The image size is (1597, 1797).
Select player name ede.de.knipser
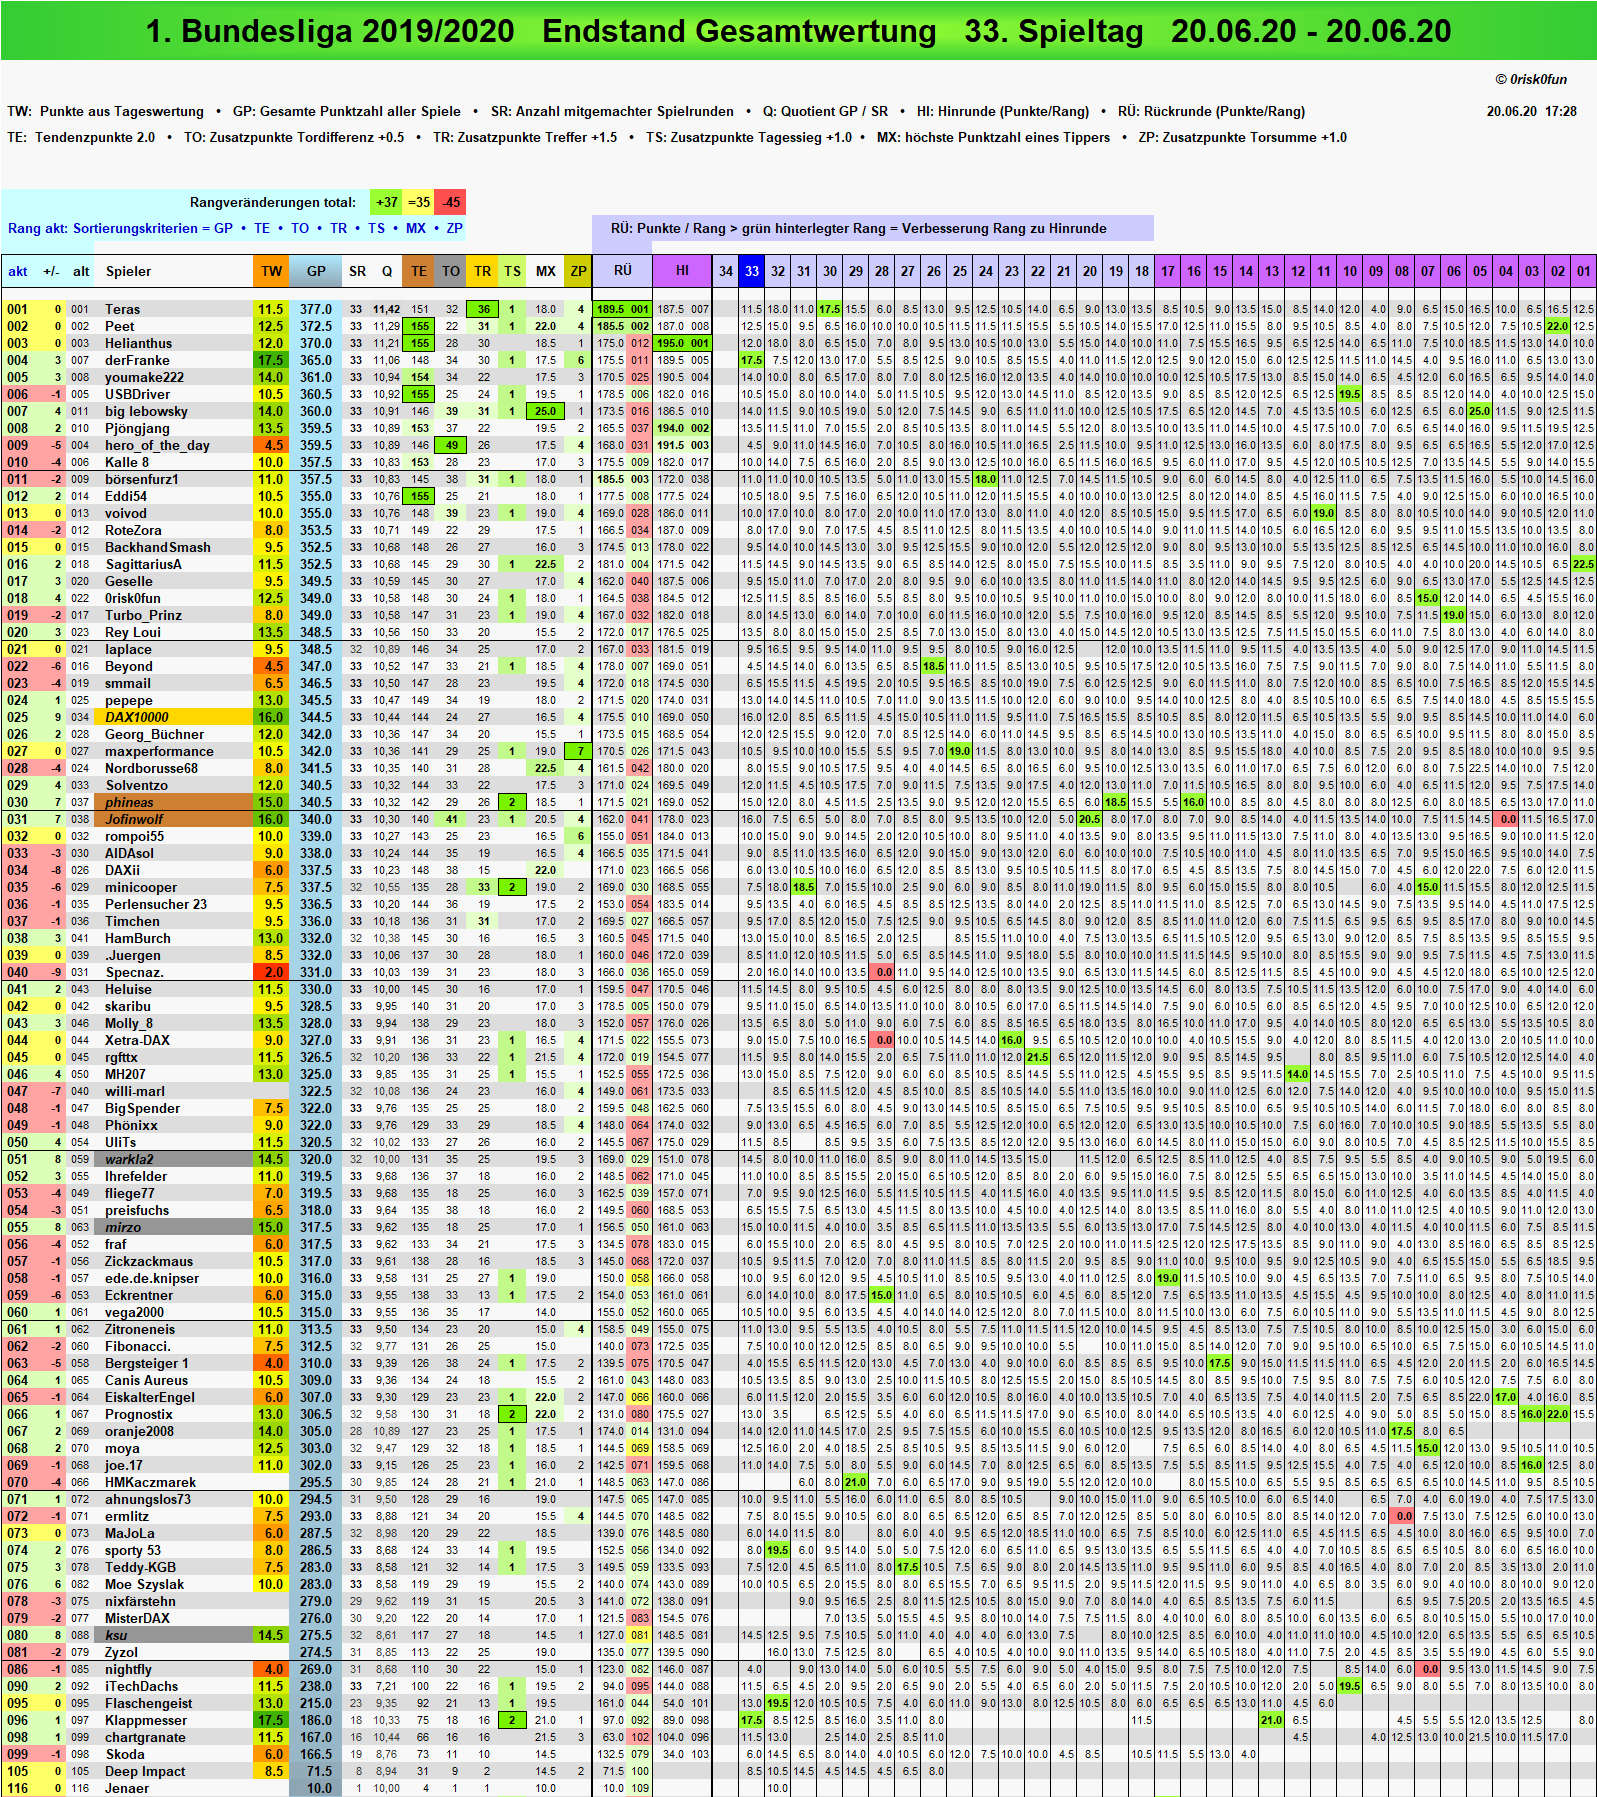point(152,1279)
